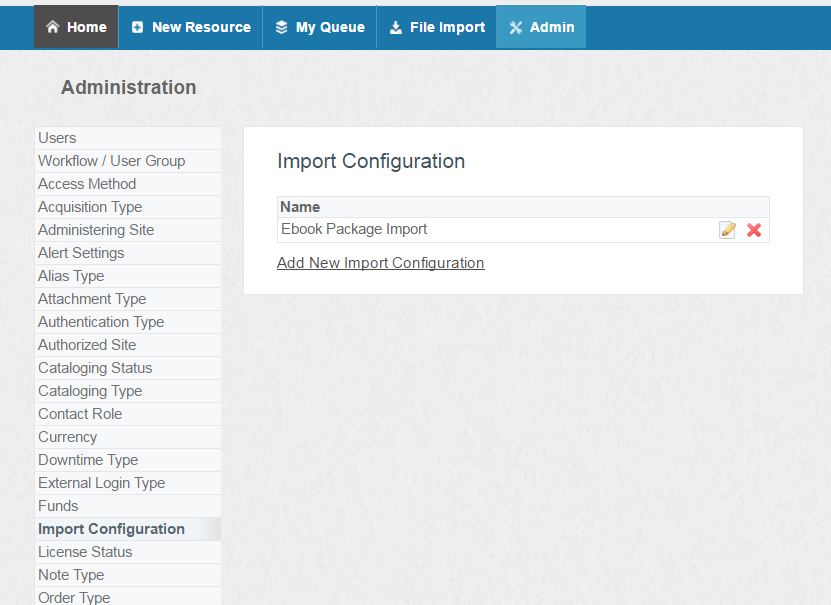Screen dimensions: 831x605
Task: Select Downtime Type in the sidebar
Action: pos(128,460)
